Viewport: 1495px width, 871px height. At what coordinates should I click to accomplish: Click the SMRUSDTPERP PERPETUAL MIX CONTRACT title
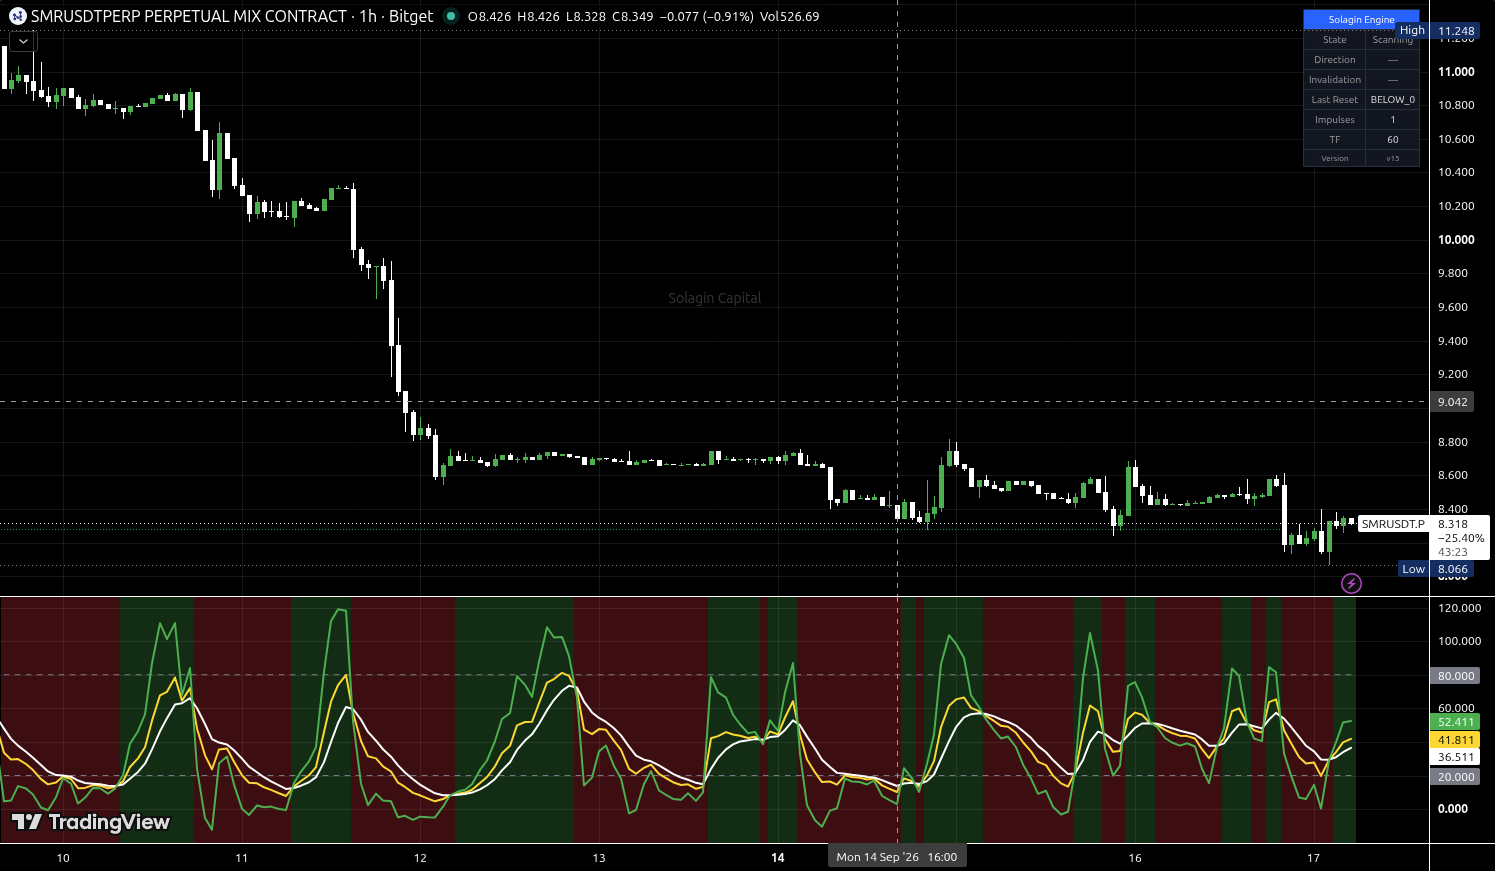point(189,16)
